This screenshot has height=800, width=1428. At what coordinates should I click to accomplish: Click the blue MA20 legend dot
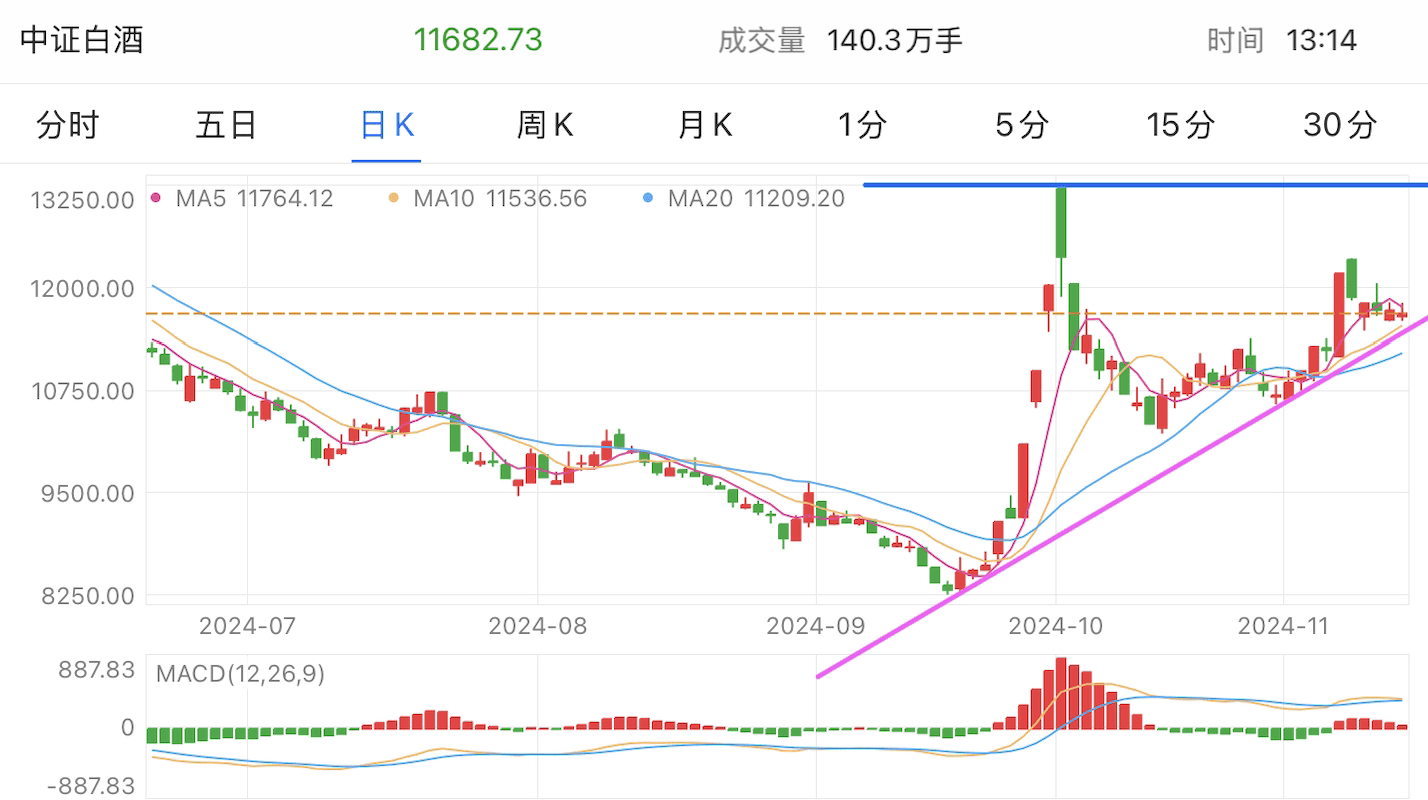pos(648,198)
